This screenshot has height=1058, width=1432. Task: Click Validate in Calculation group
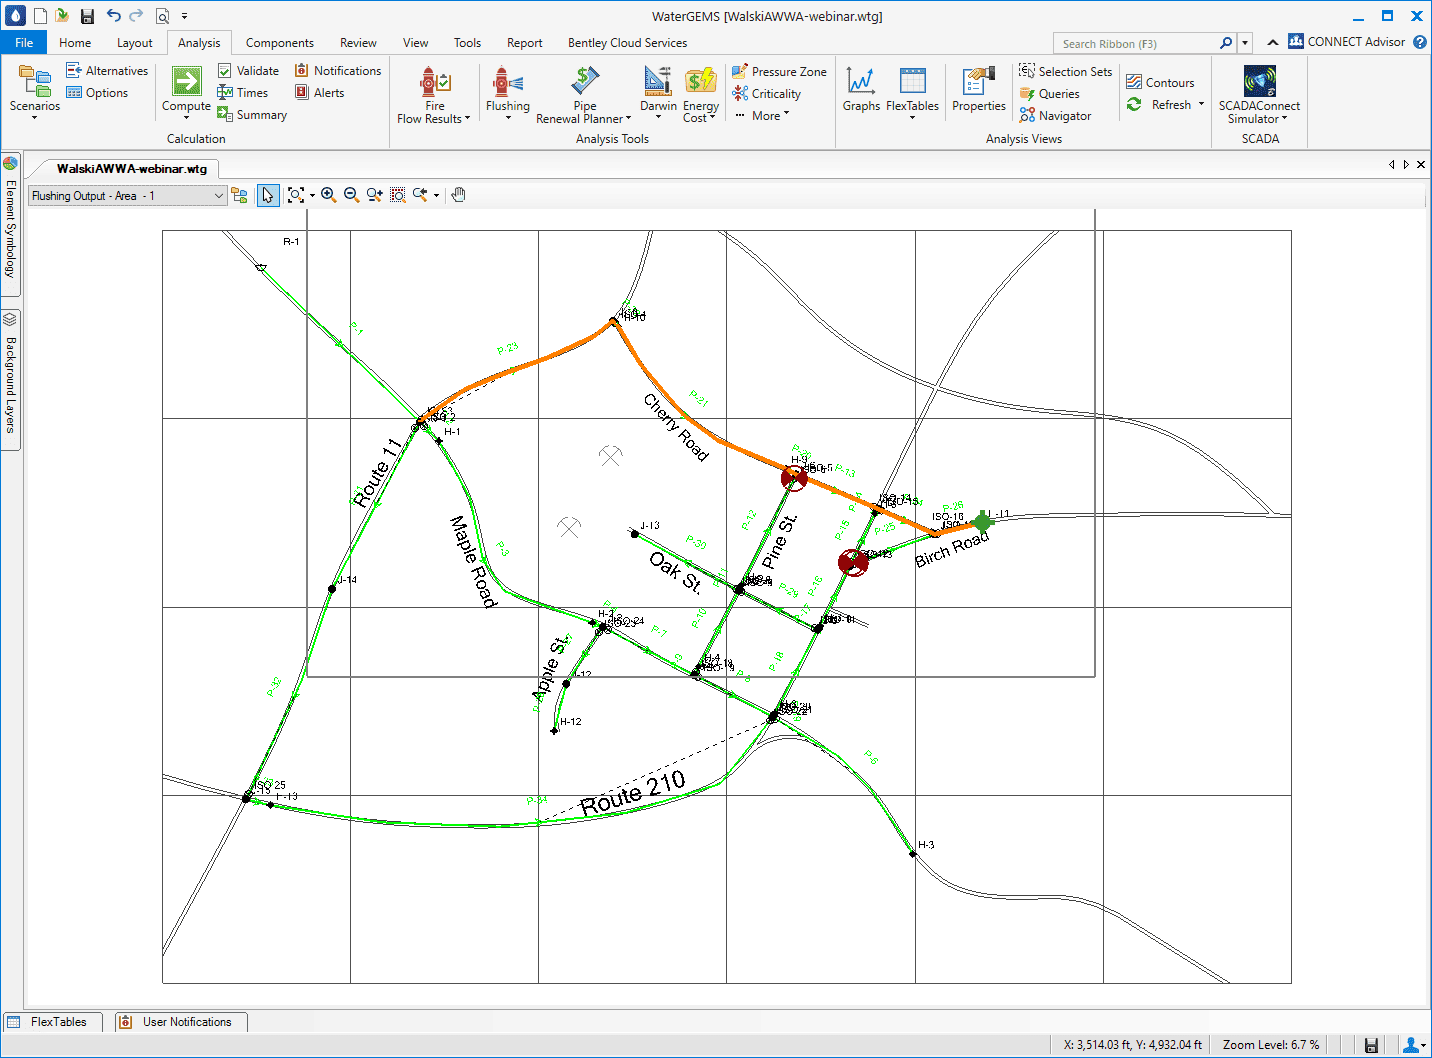pos(248,71)
